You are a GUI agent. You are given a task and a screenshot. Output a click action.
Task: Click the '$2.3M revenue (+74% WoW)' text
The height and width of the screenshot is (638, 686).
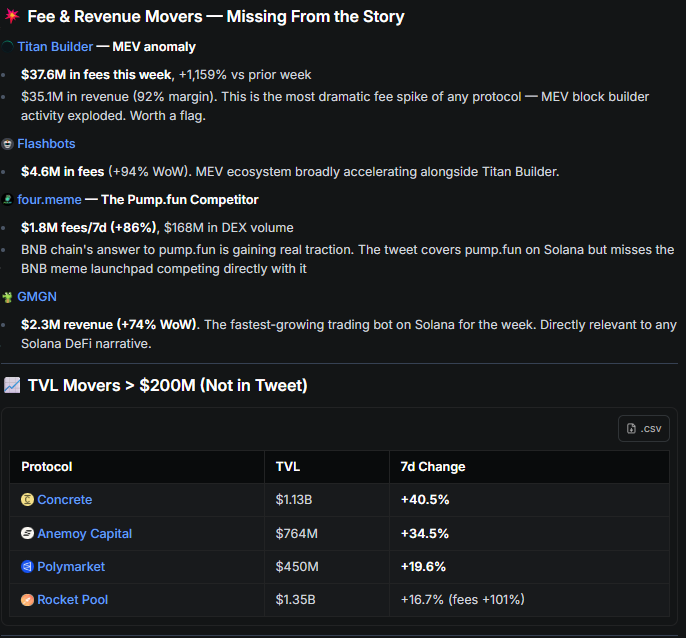pyautogui.click(x=109, y=325)
